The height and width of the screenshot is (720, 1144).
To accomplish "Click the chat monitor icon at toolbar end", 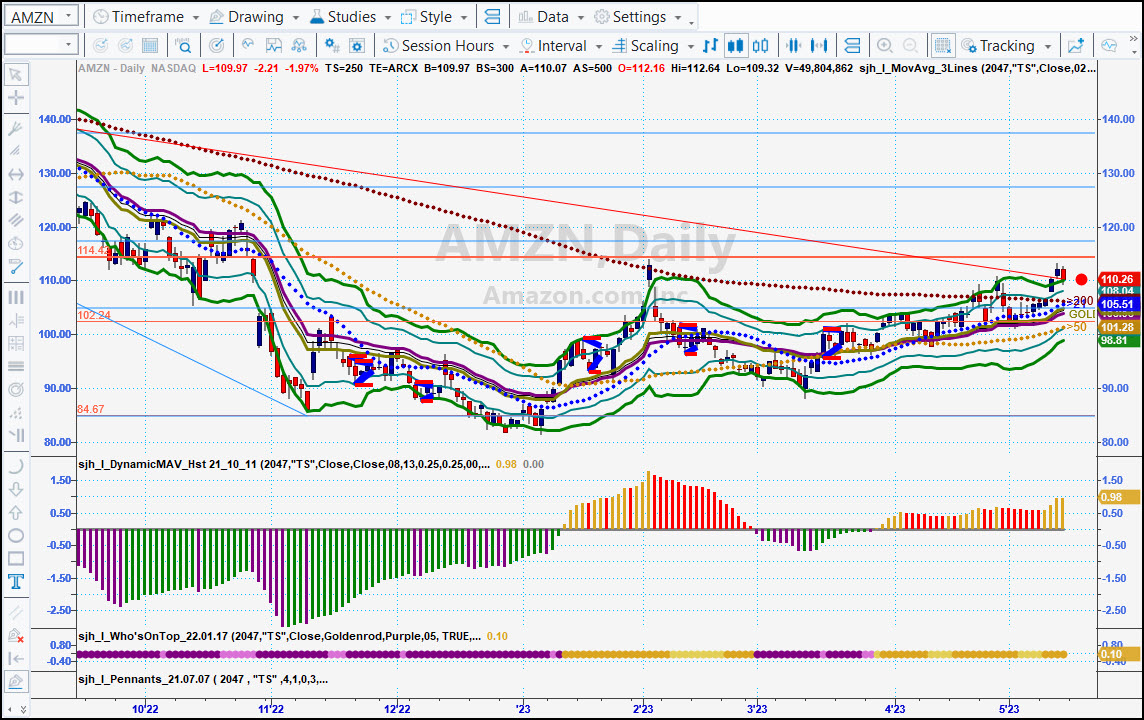I will (x=1109, y=46).
